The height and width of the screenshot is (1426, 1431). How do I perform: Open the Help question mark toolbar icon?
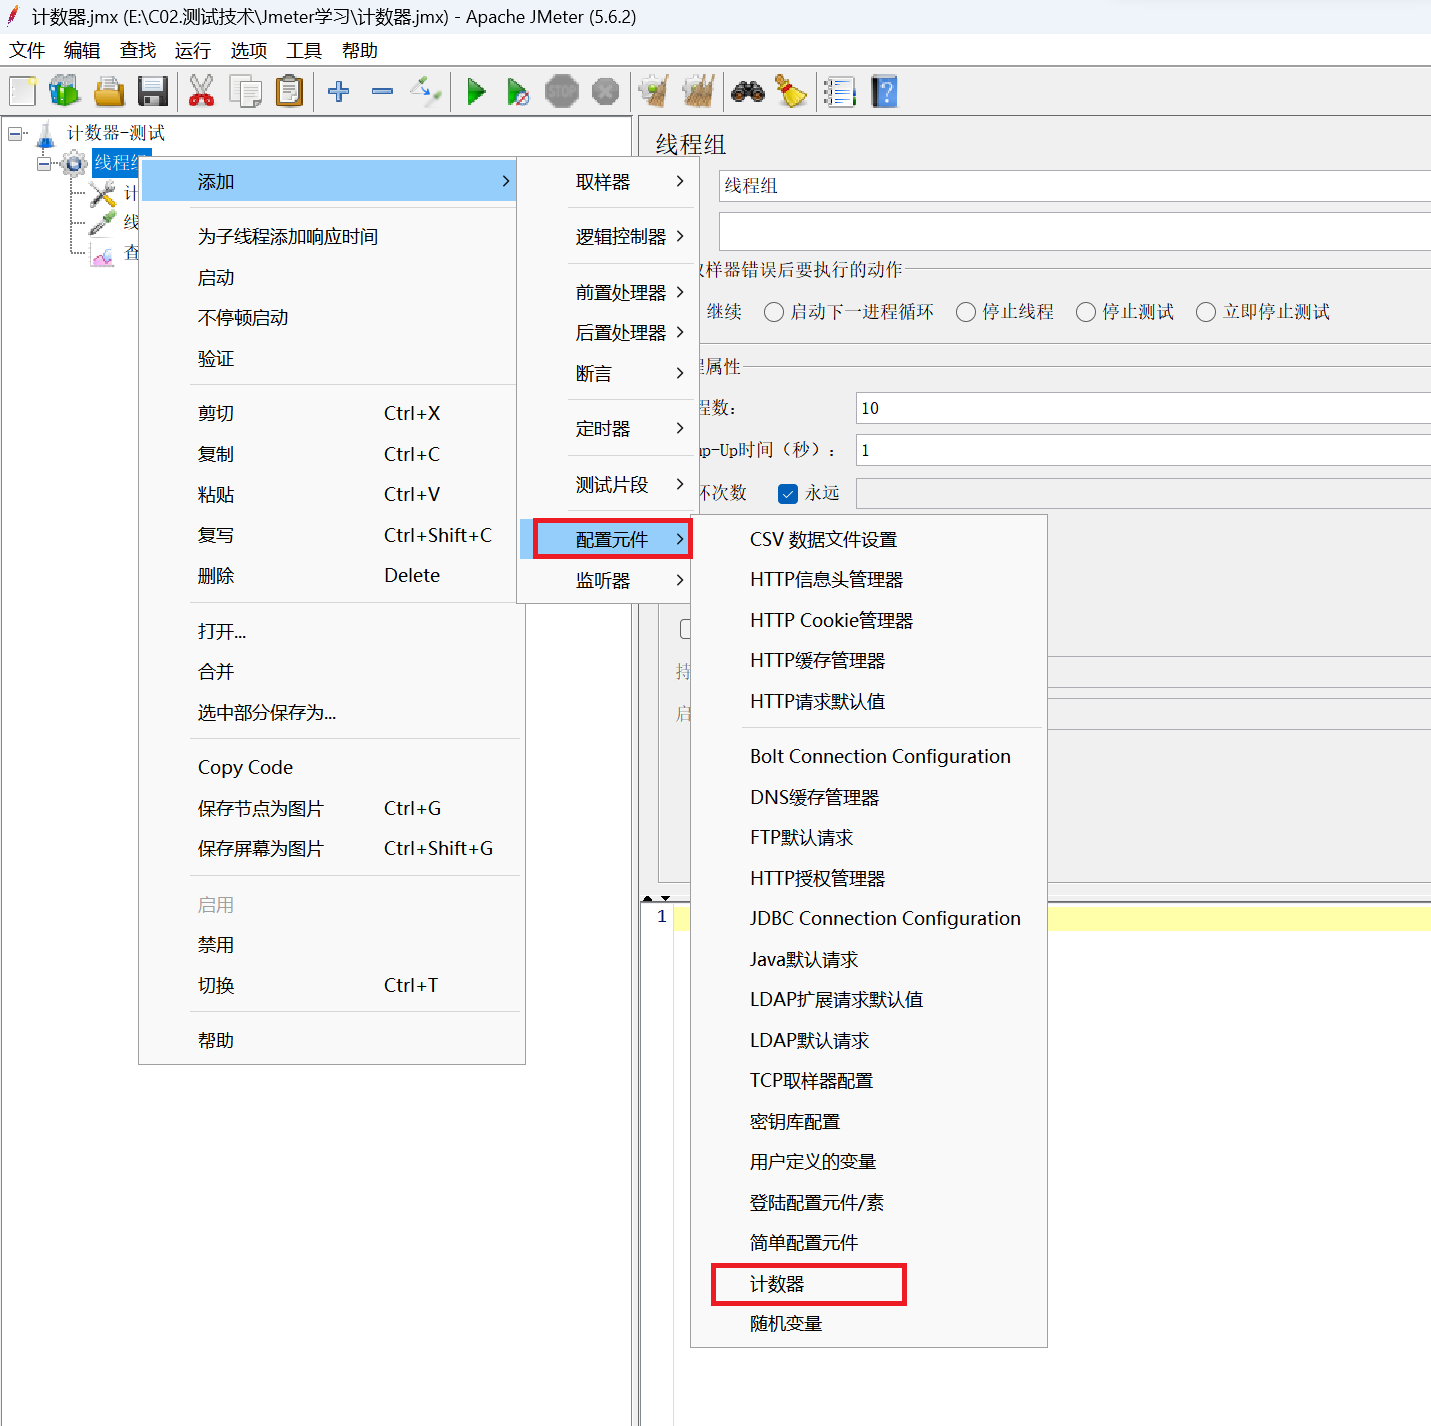tap(883, 92)
